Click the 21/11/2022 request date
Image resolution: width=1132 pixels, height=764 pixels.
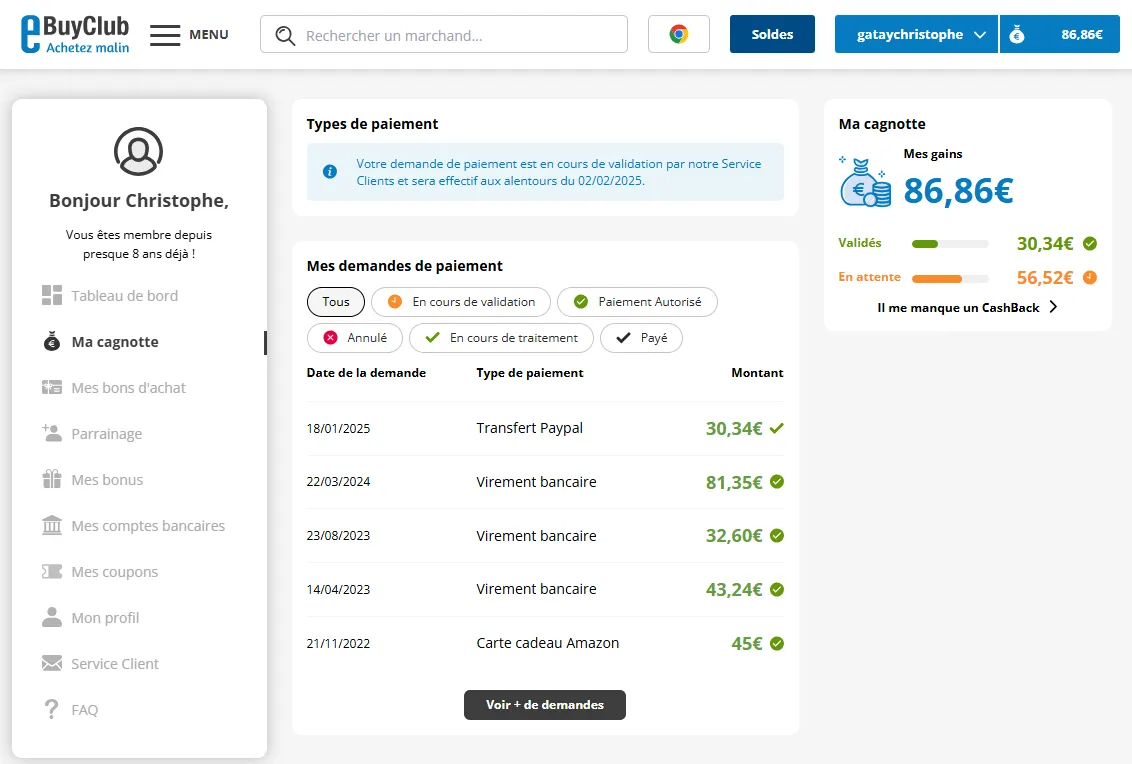[339, 643]
